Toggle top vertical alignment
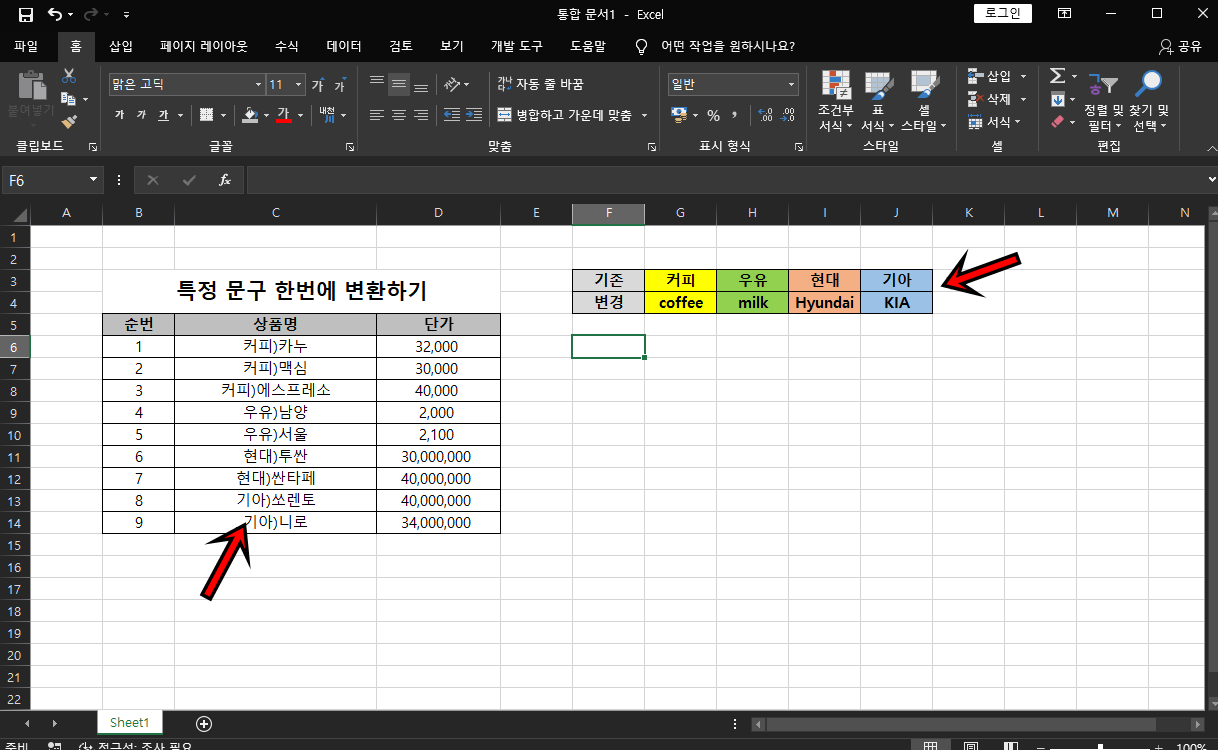Image resolution: width=1218 pixels, height=750 pixels. [377, 84]
